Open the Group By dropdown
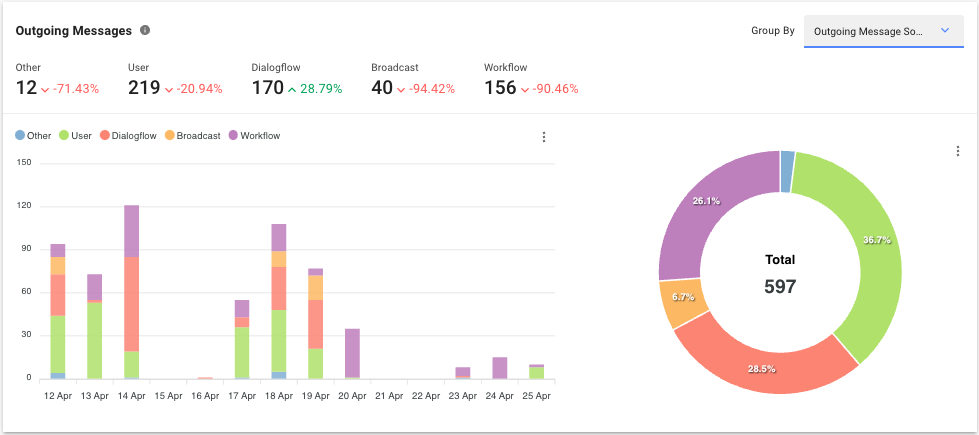 (883, 31)
